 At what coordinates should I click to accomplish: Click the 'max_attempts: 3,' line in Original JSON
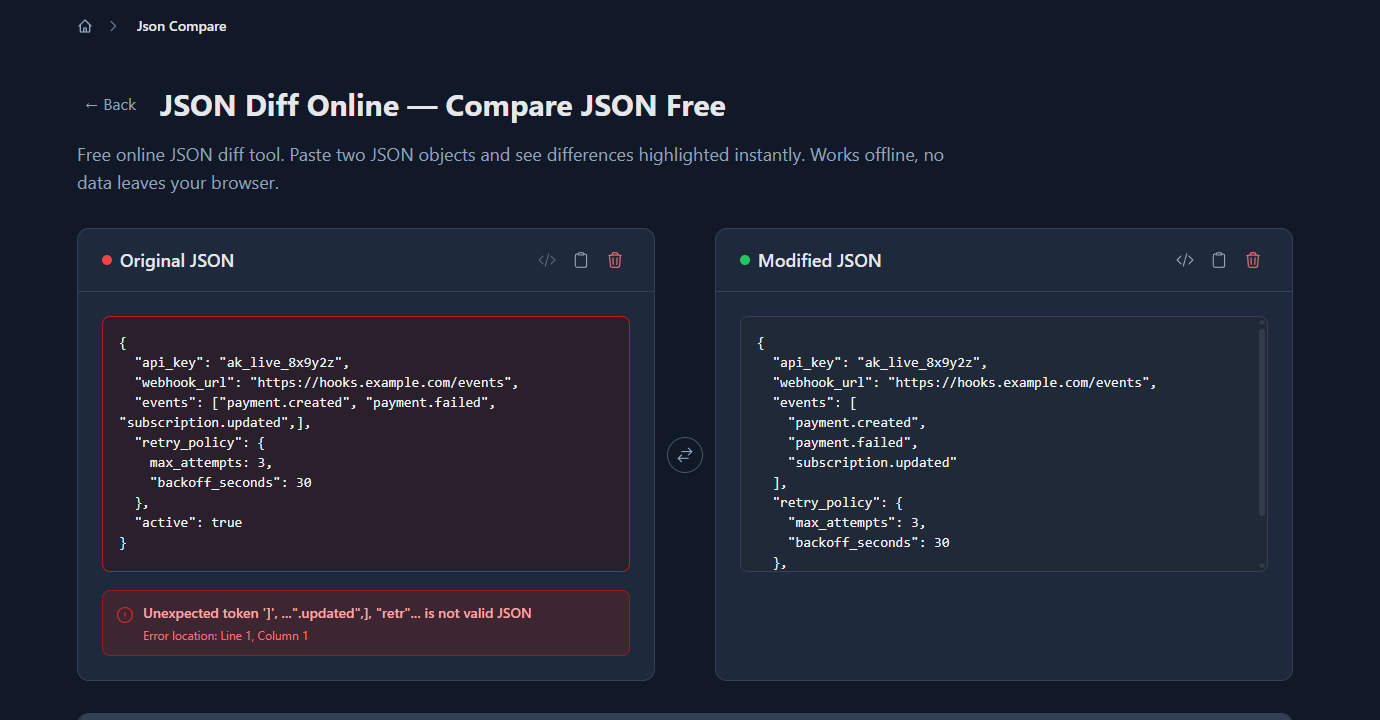211,463
